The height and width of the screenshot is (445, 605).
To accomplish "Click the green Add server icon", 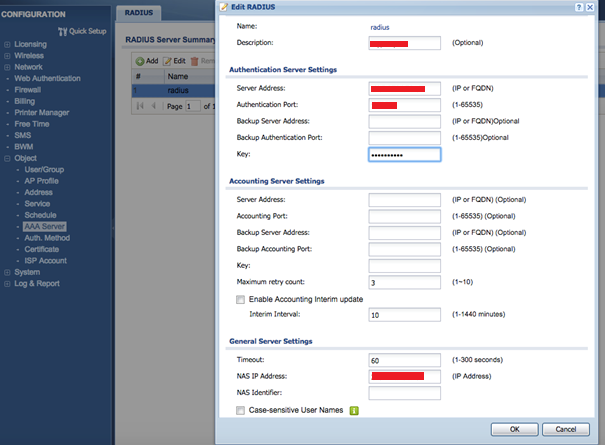I will [x=141, y=61].
